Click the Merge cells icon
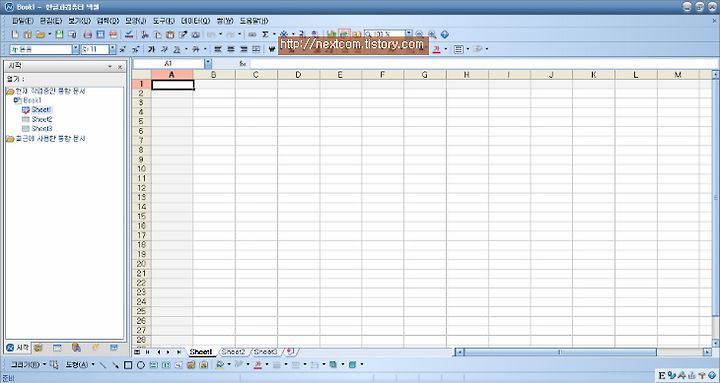The image size is (720, 383). tap(256, 49)
